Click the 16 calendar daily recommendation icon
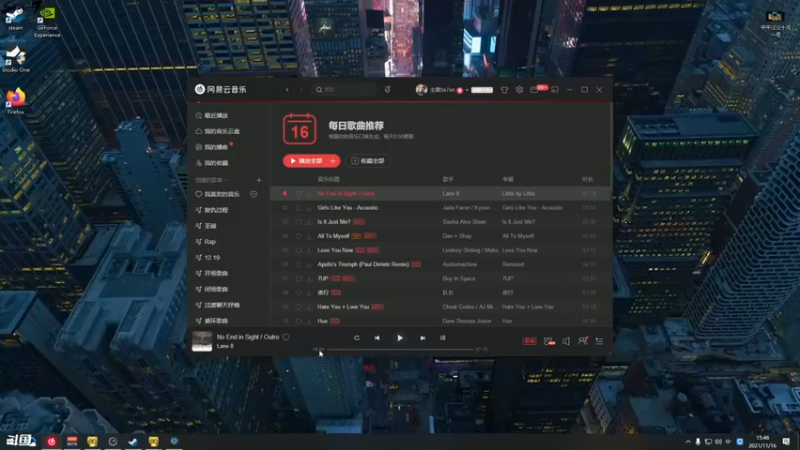Image resolution: width=800 pixels, height=450 pixels. 299,129
